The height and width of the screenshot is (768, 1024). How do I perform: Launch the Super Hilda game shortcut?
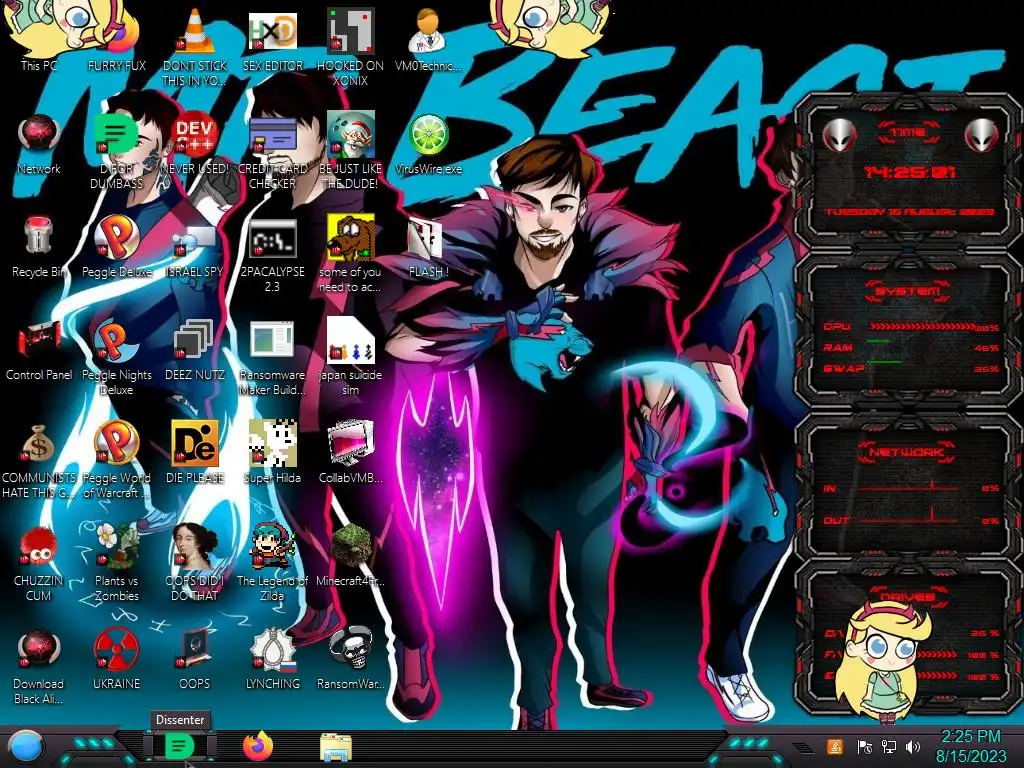click(x=272, y=452)
